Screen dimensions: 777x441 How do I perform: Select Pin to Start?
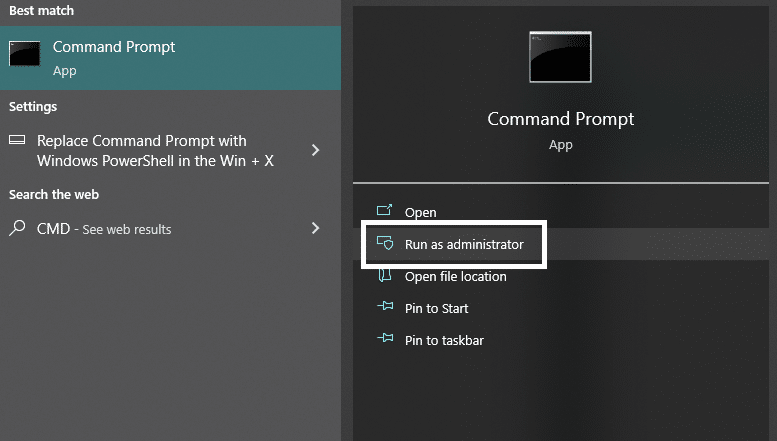(436, 308)
